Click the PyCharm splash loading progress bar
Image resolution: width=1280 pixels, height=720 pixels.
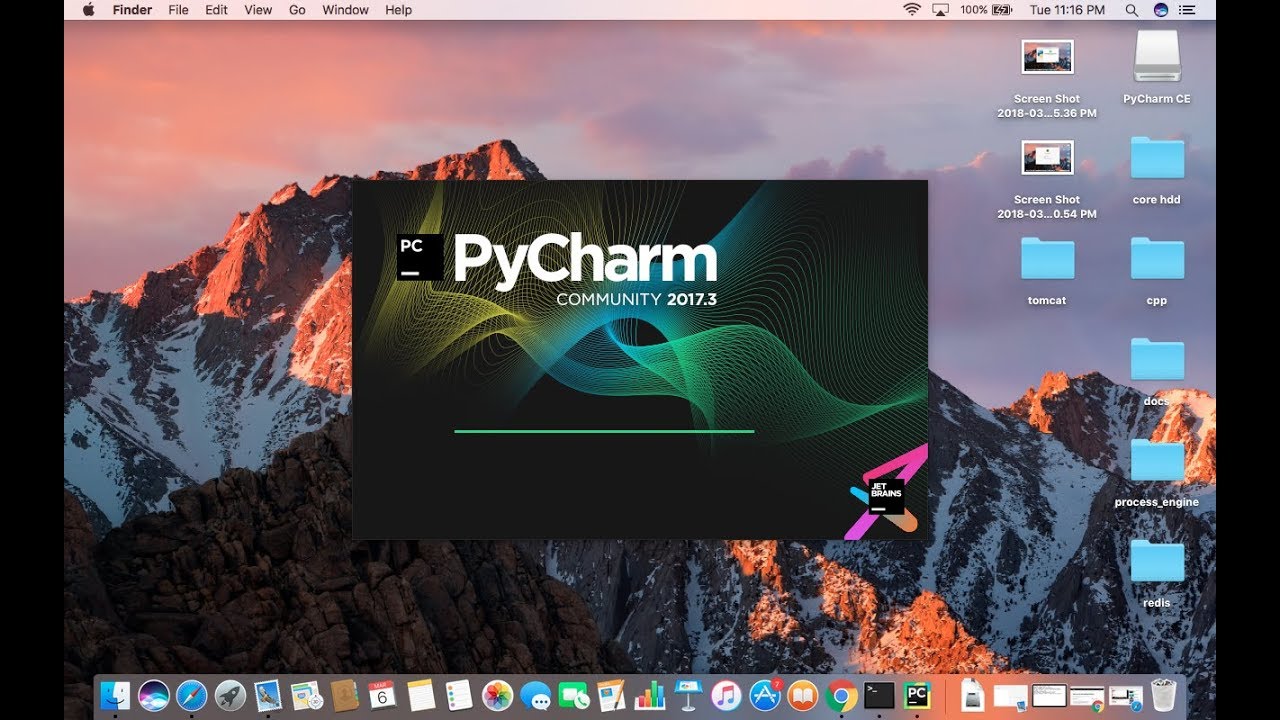[604, 431]
